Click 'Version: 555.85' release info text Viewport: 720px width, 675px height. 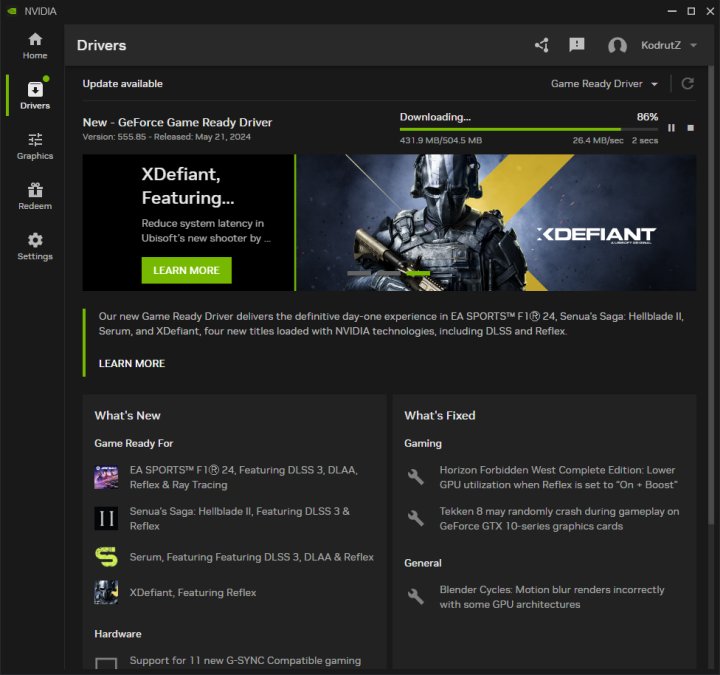coord(167,137)
